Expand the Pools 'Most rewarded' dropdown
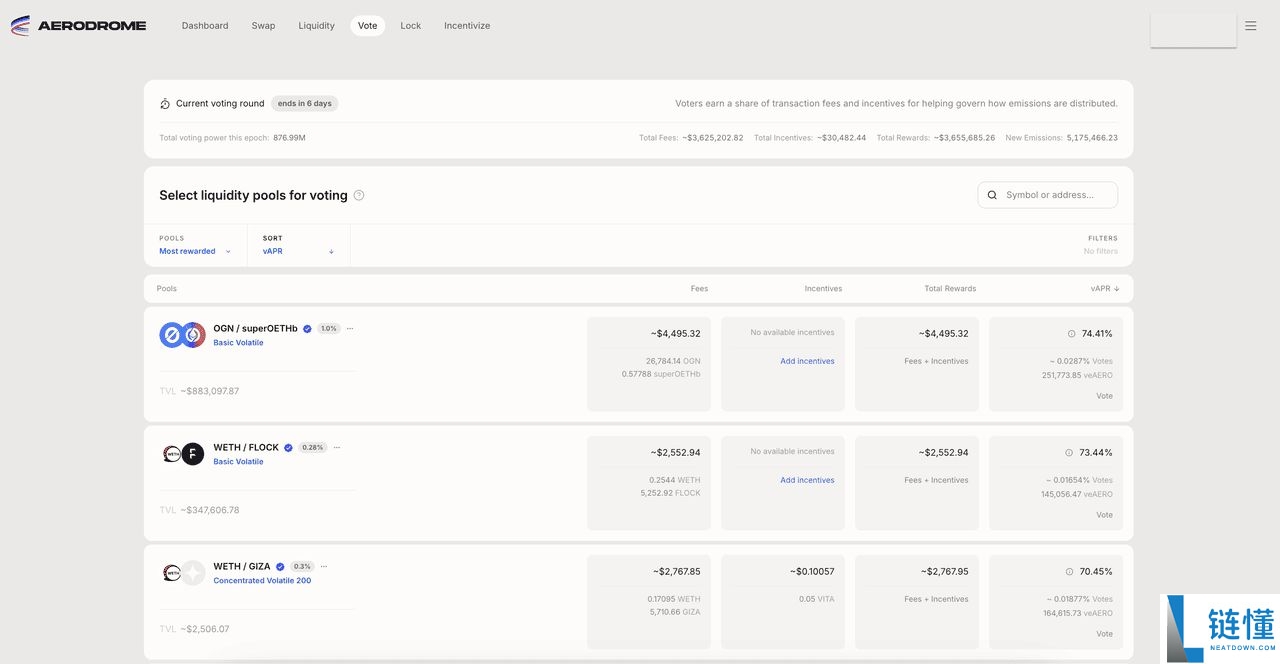 (195, 251)
